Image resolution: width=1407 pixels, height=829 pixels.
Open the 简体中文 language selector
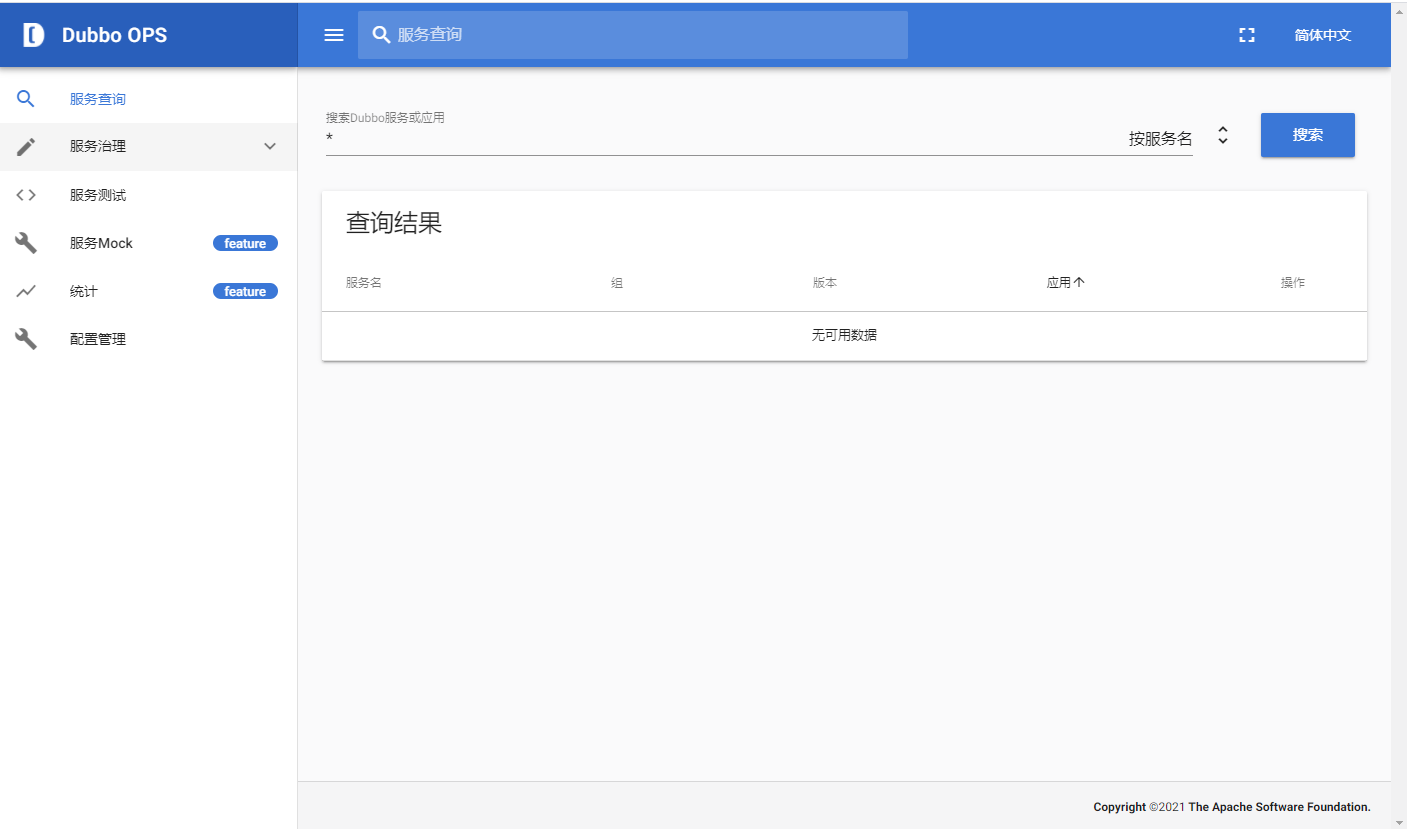[x=1322, y=35]
